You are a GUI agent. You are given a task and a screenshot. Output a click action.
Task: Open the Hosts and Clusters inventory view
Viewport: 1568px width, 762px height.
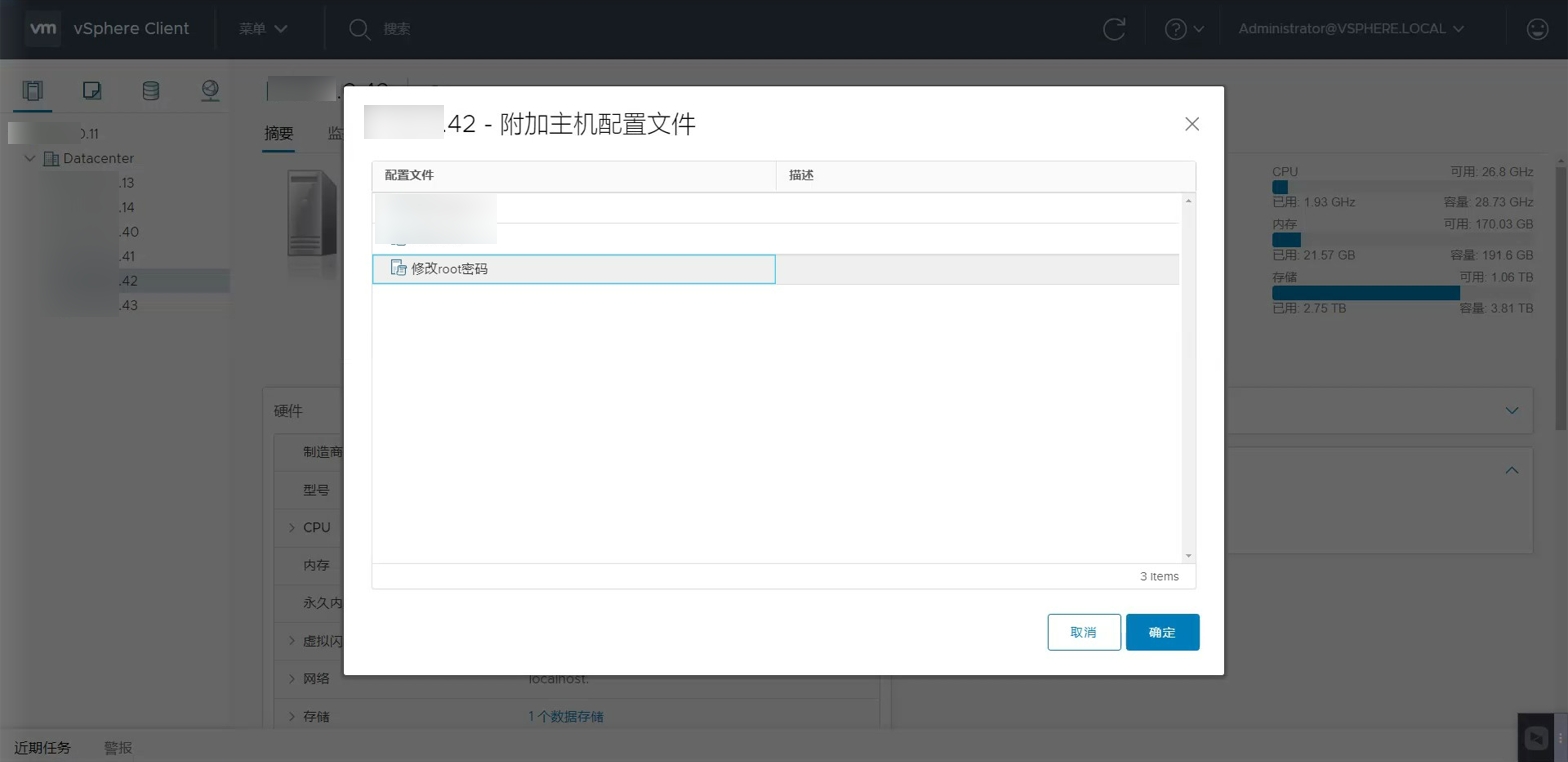[x=33, y=91]
